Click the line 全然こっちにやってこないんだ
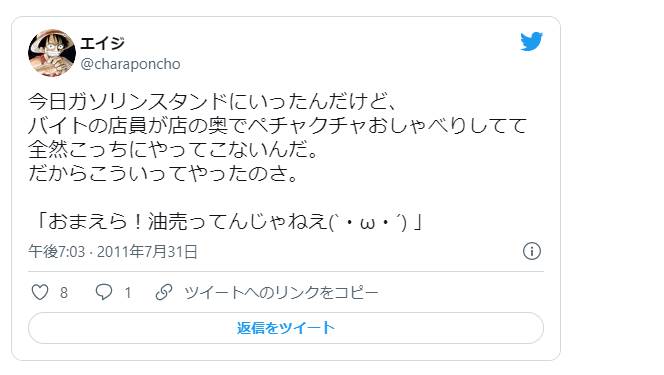 174,149
